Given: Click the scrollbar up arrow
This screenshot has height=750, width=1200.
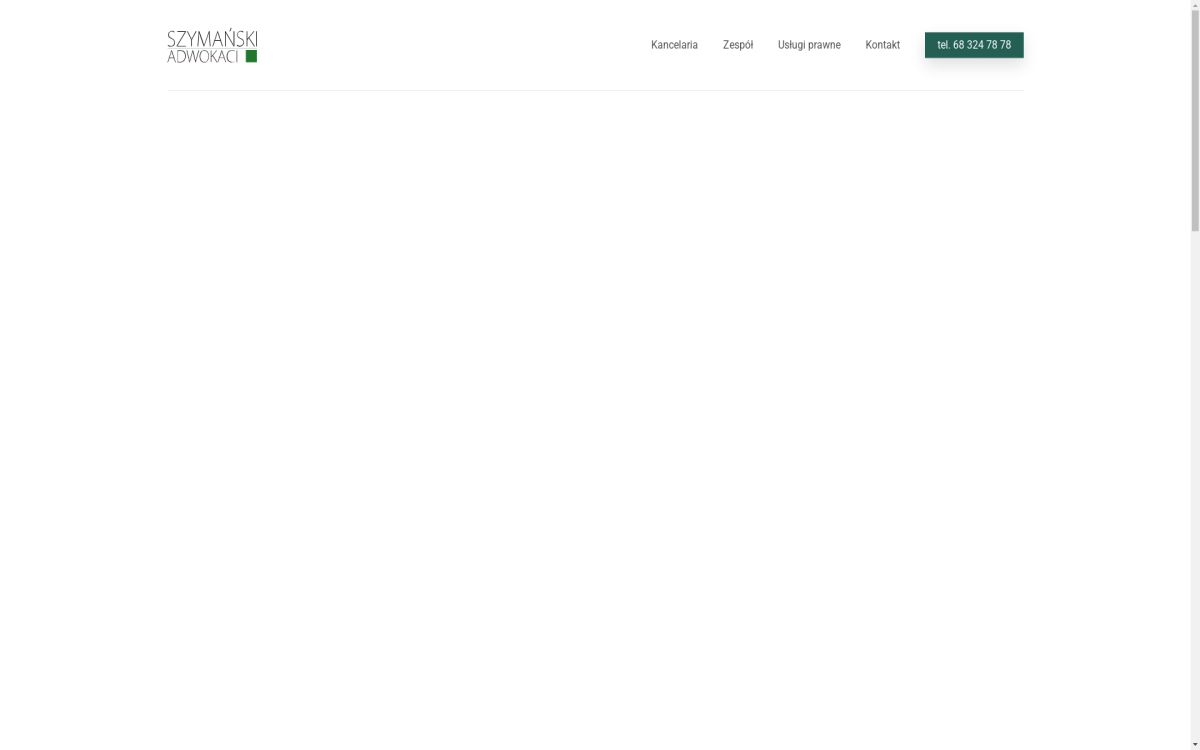Looking at the screenshot, I should tap(1194, 5).
